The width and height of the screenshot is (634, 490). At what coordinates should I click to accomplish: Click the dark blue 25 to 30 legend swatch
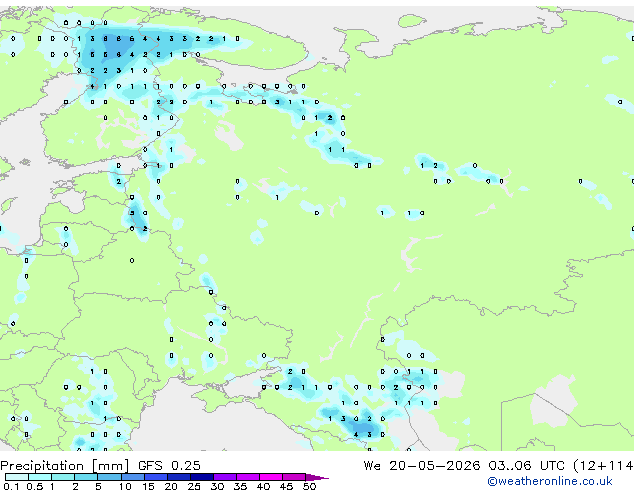pos(202,477)
